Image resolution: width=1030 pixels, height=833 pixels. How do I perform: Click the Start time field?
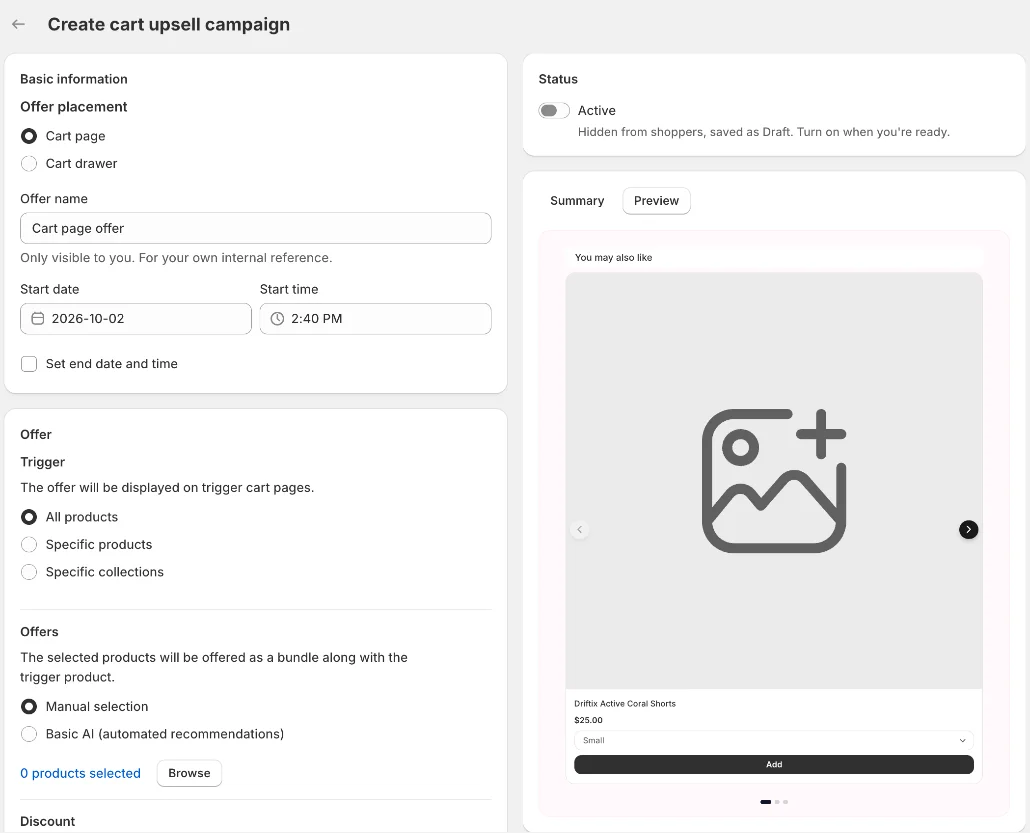click(x=375, y=319)
